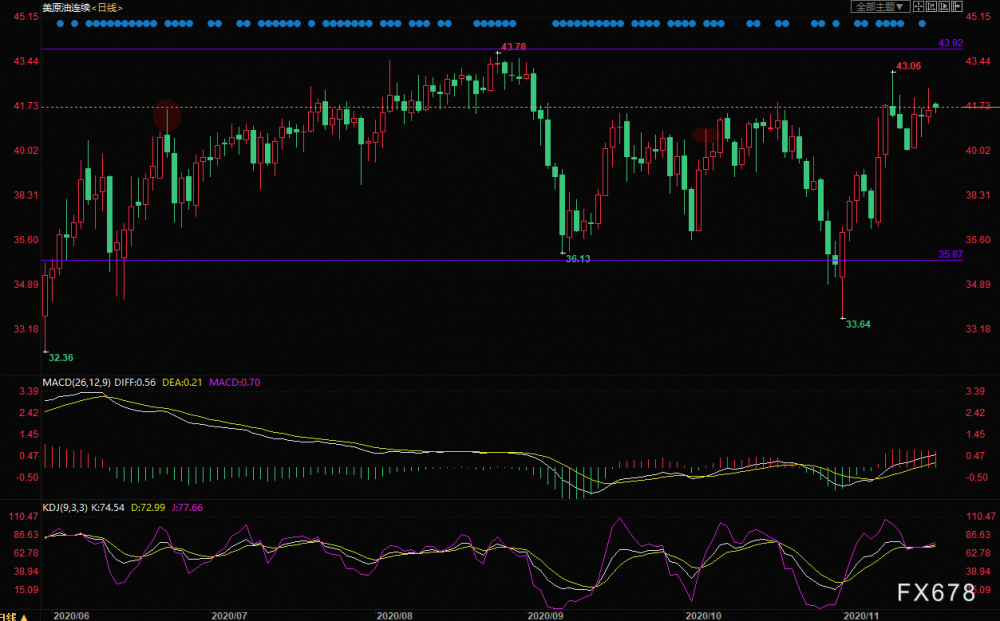The width and height of the screenshot is (1000, 621).
Task: Select the 32.36 low price label
Action: click(x=61, y=358)
